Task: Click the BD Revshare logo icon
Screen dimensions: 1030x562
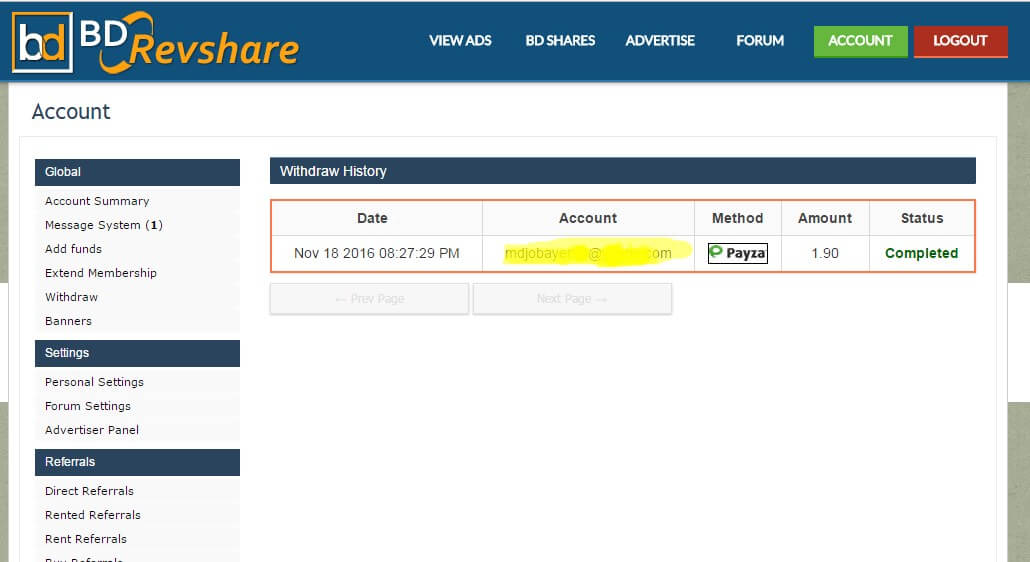Action: click(42, 41)
